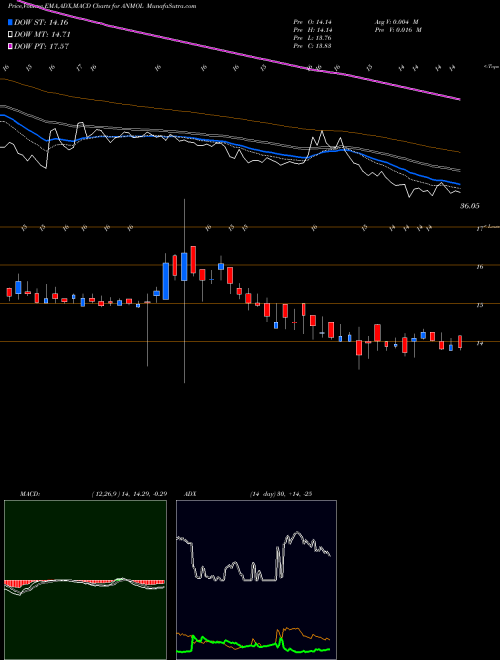Image resolution: width=500 pixels, height=660 pixels.
Task: Click the chart title for ANMOL MunafaSutra.com
Action: pos(102,6)
